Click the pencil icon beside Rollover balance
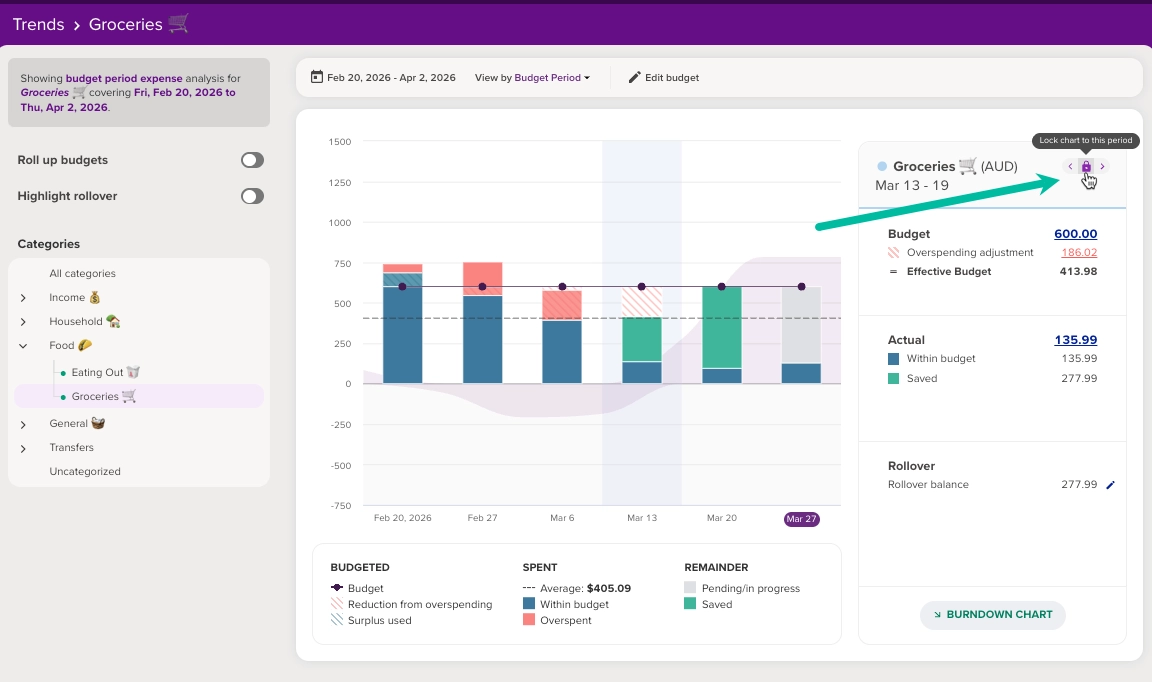This screenshot has width=1152, height=682. 1111,485
